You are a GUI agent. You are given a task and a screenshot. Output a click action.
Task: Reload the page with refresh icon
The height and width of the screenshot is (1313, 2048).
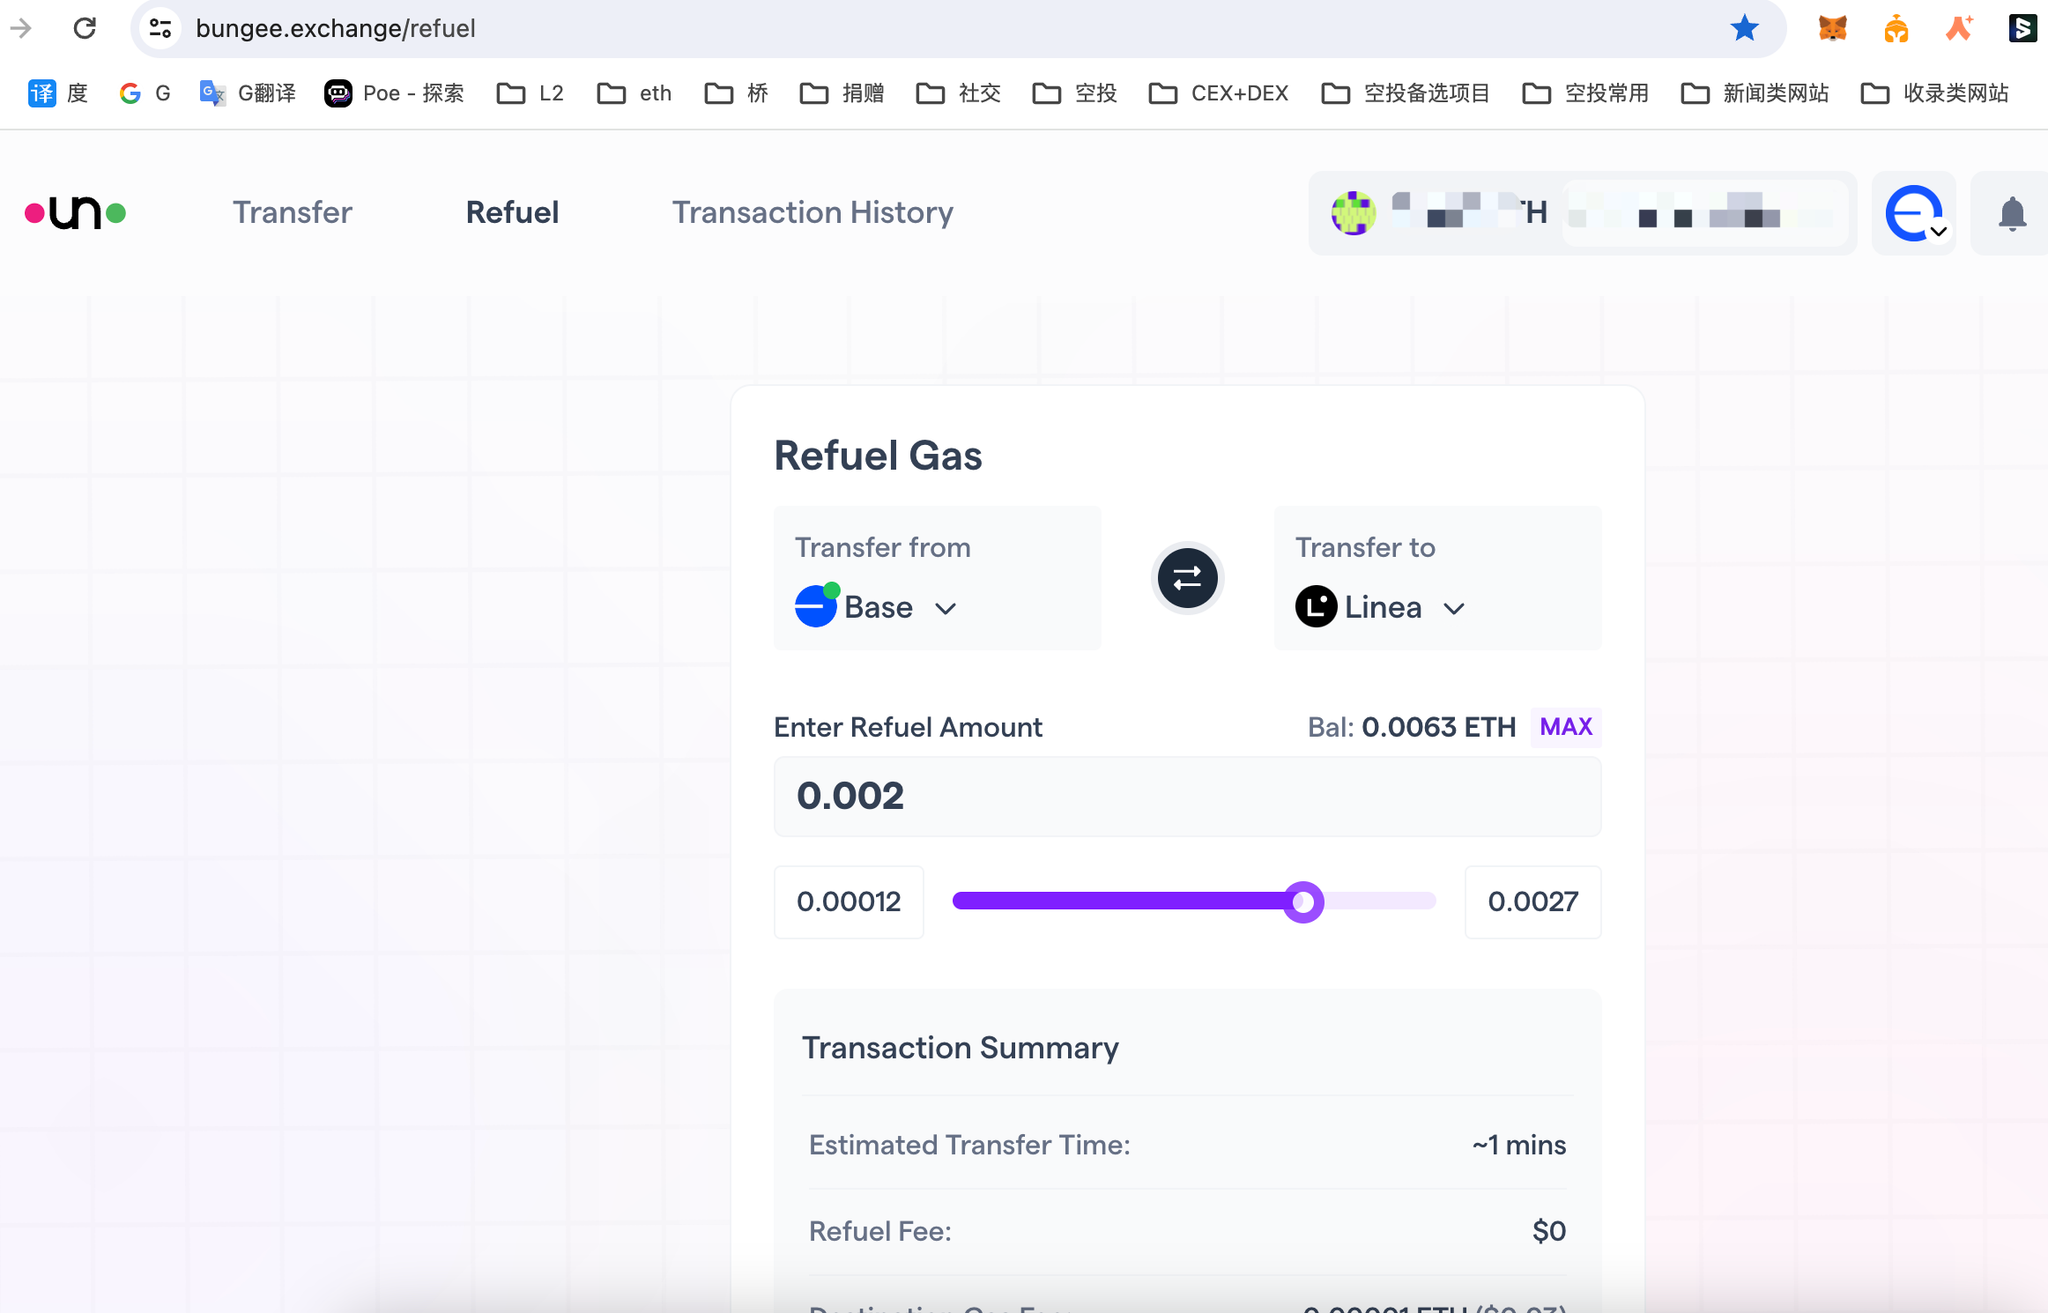pos(85,28)
